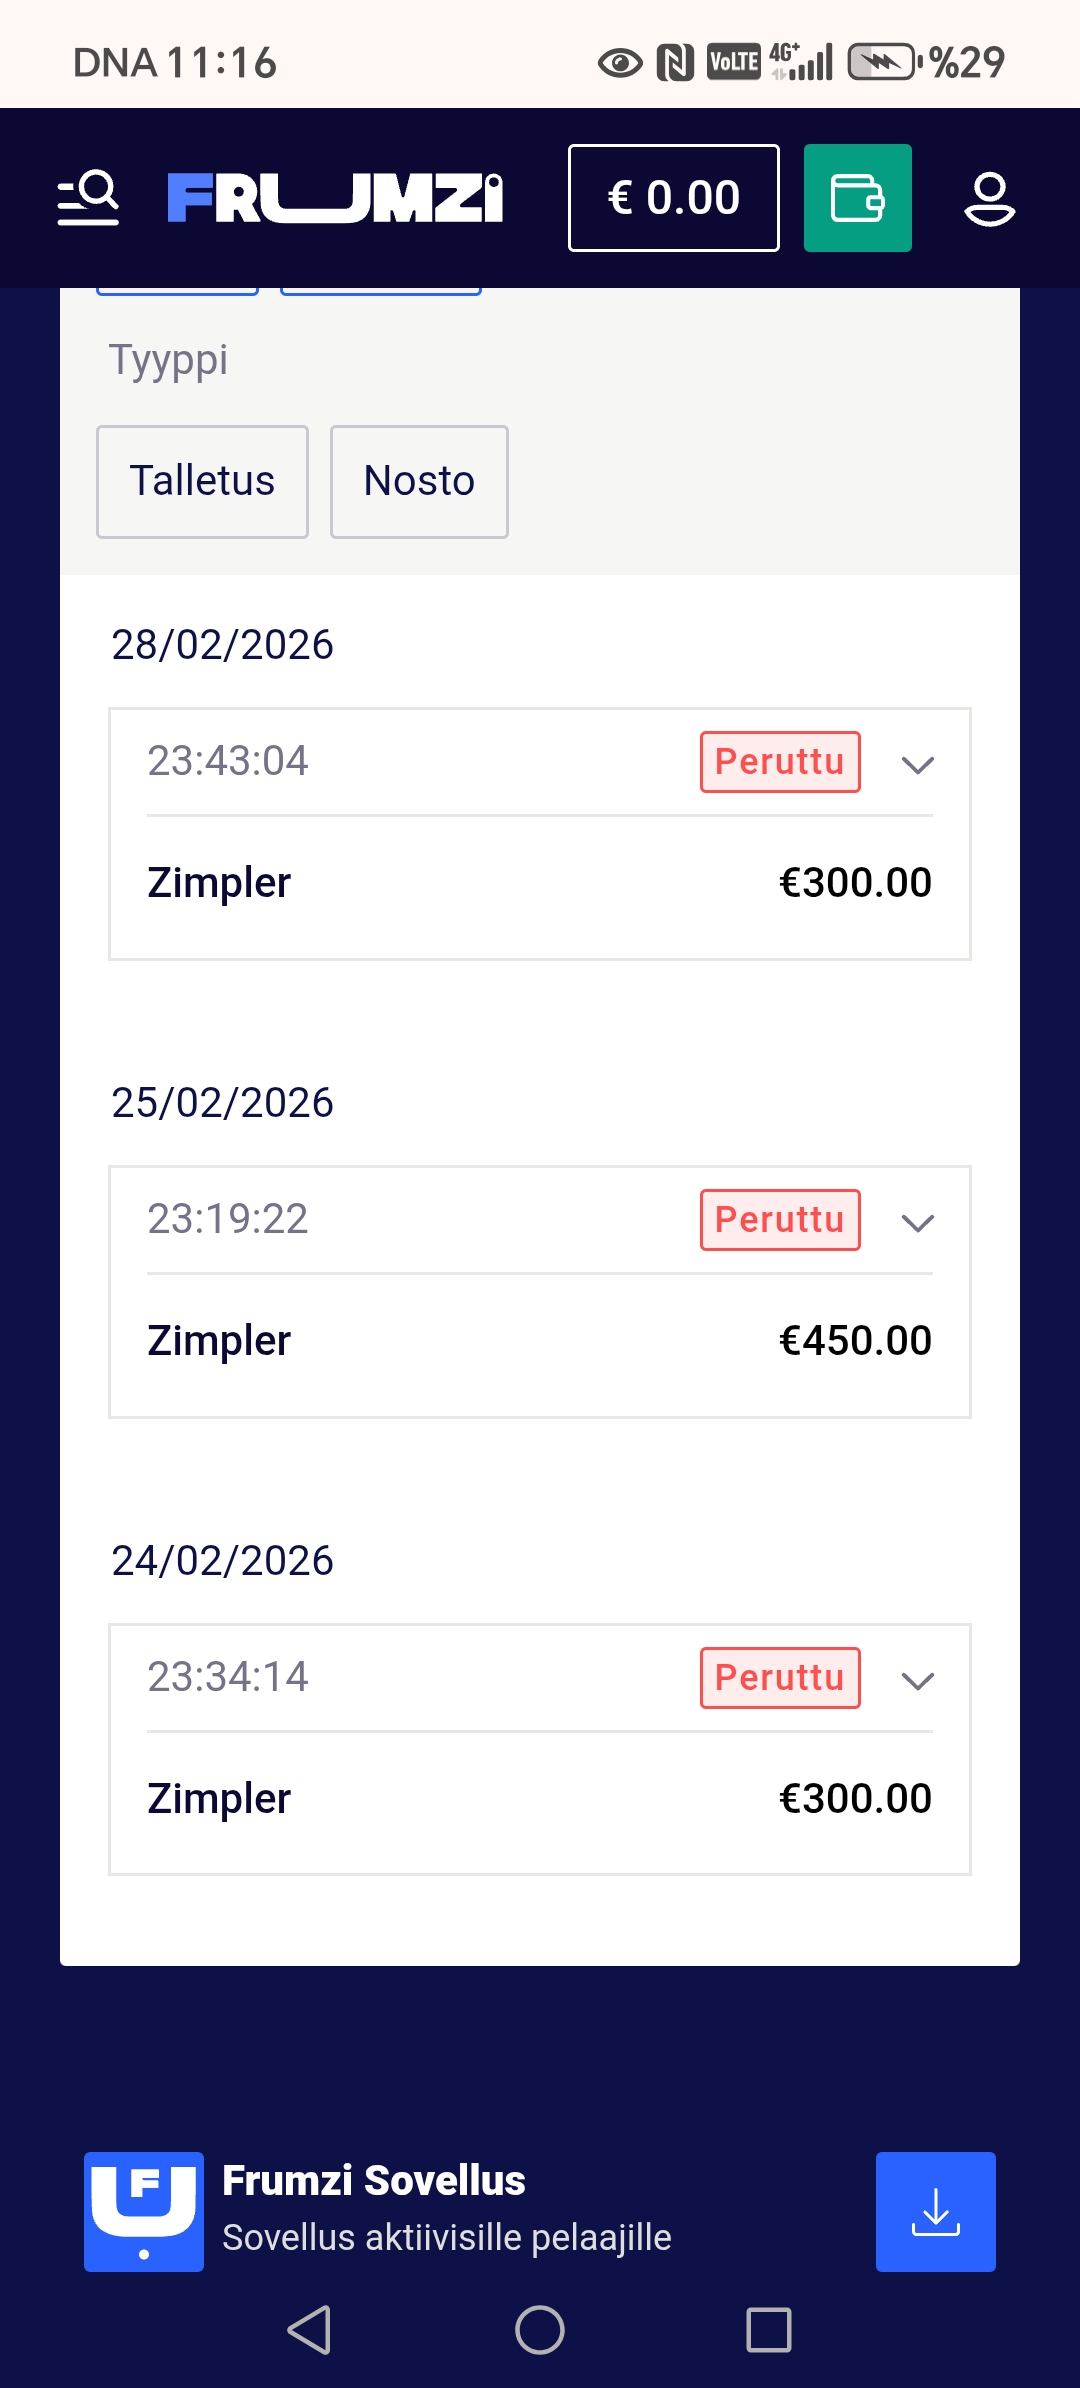Tap the Frumzi Sovellus app icon
Image resolution: width=1080 pixels, height=2388 pixels.
144,2211
